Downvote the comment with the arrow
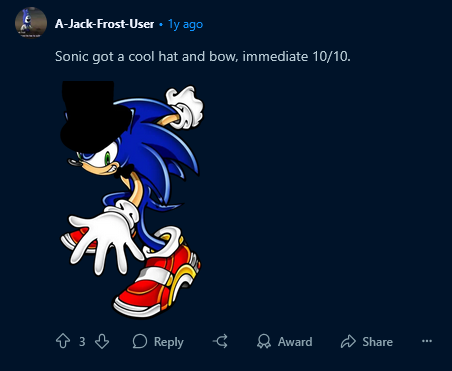Viewport: 452px width, 371px height. 102,341
